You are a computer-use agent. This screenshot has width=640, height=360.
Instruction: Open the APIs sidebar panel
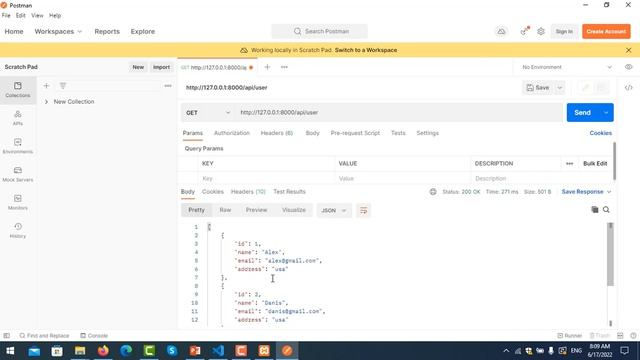tap(18, 118)
